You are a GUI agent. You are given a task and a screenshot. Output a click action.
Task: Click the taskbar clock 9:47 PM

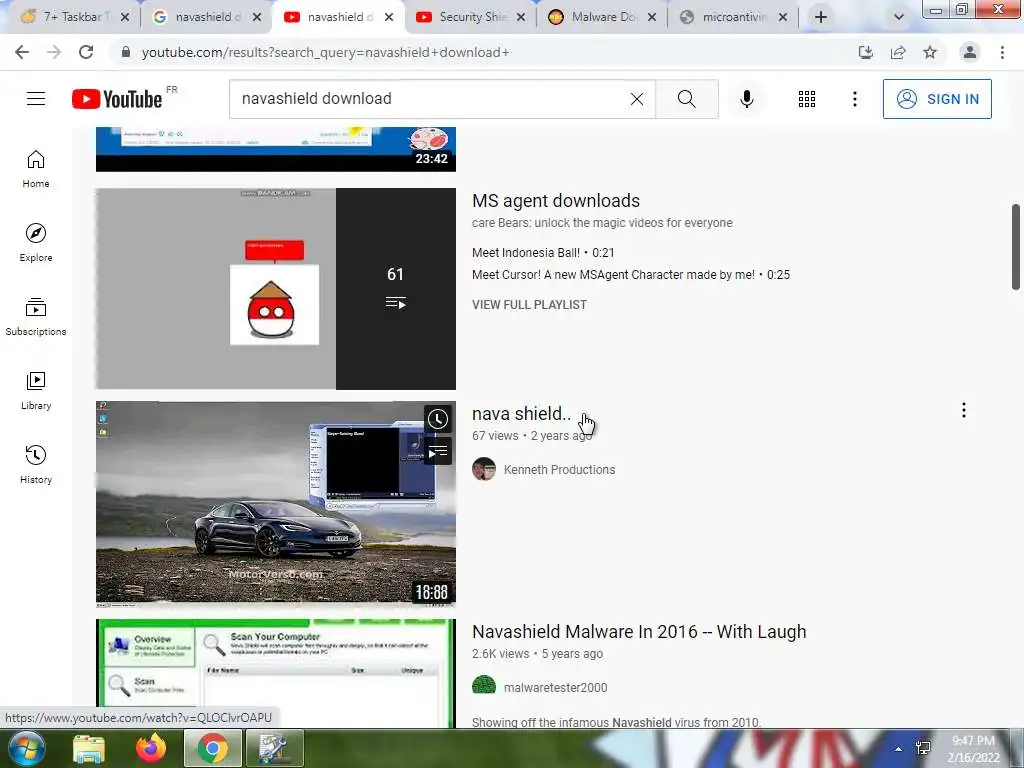[x=974, y=749]
